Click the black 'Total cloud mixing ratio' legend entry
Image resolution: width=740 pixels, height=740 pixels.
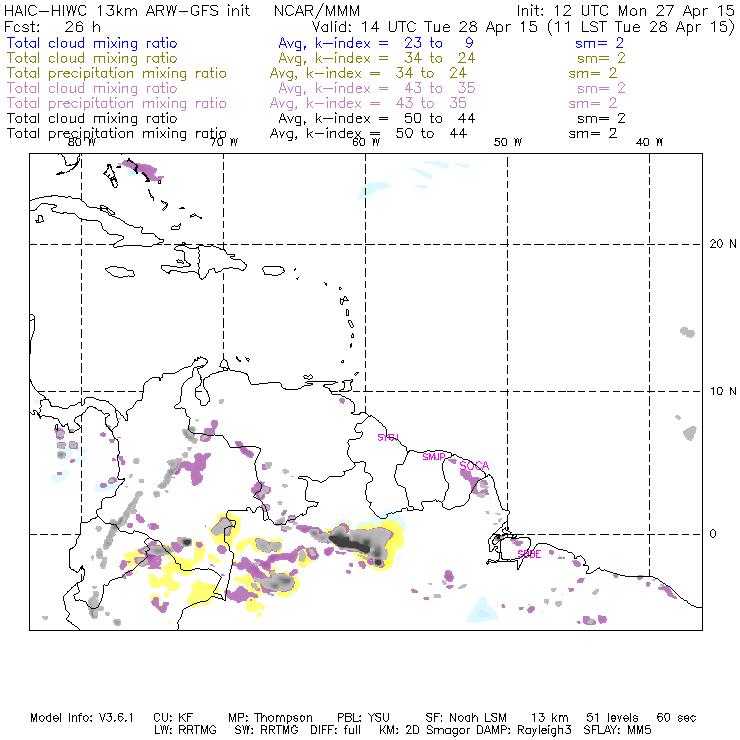[92, 118]
